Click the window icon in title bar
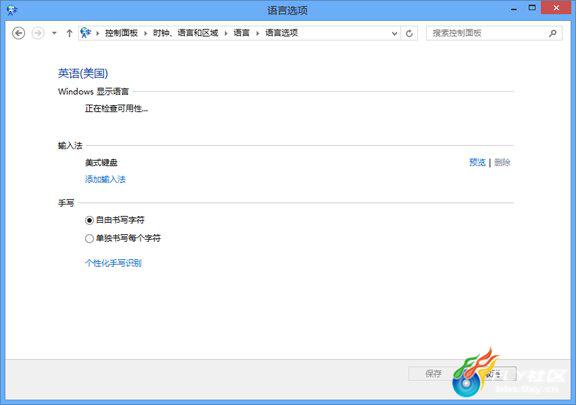576x405 pixels. 12,10
